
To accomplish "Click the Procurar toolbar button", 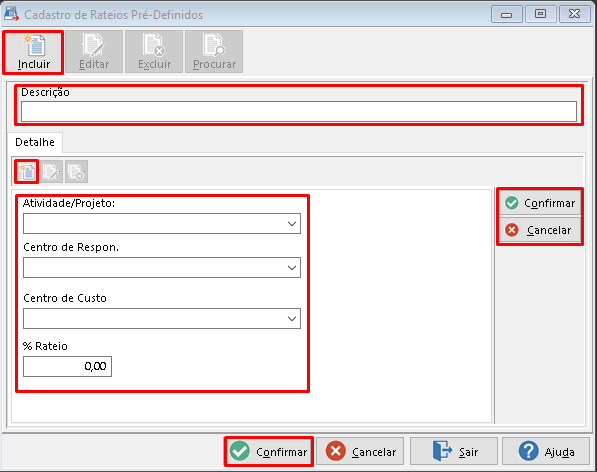I will coord(214,52).
